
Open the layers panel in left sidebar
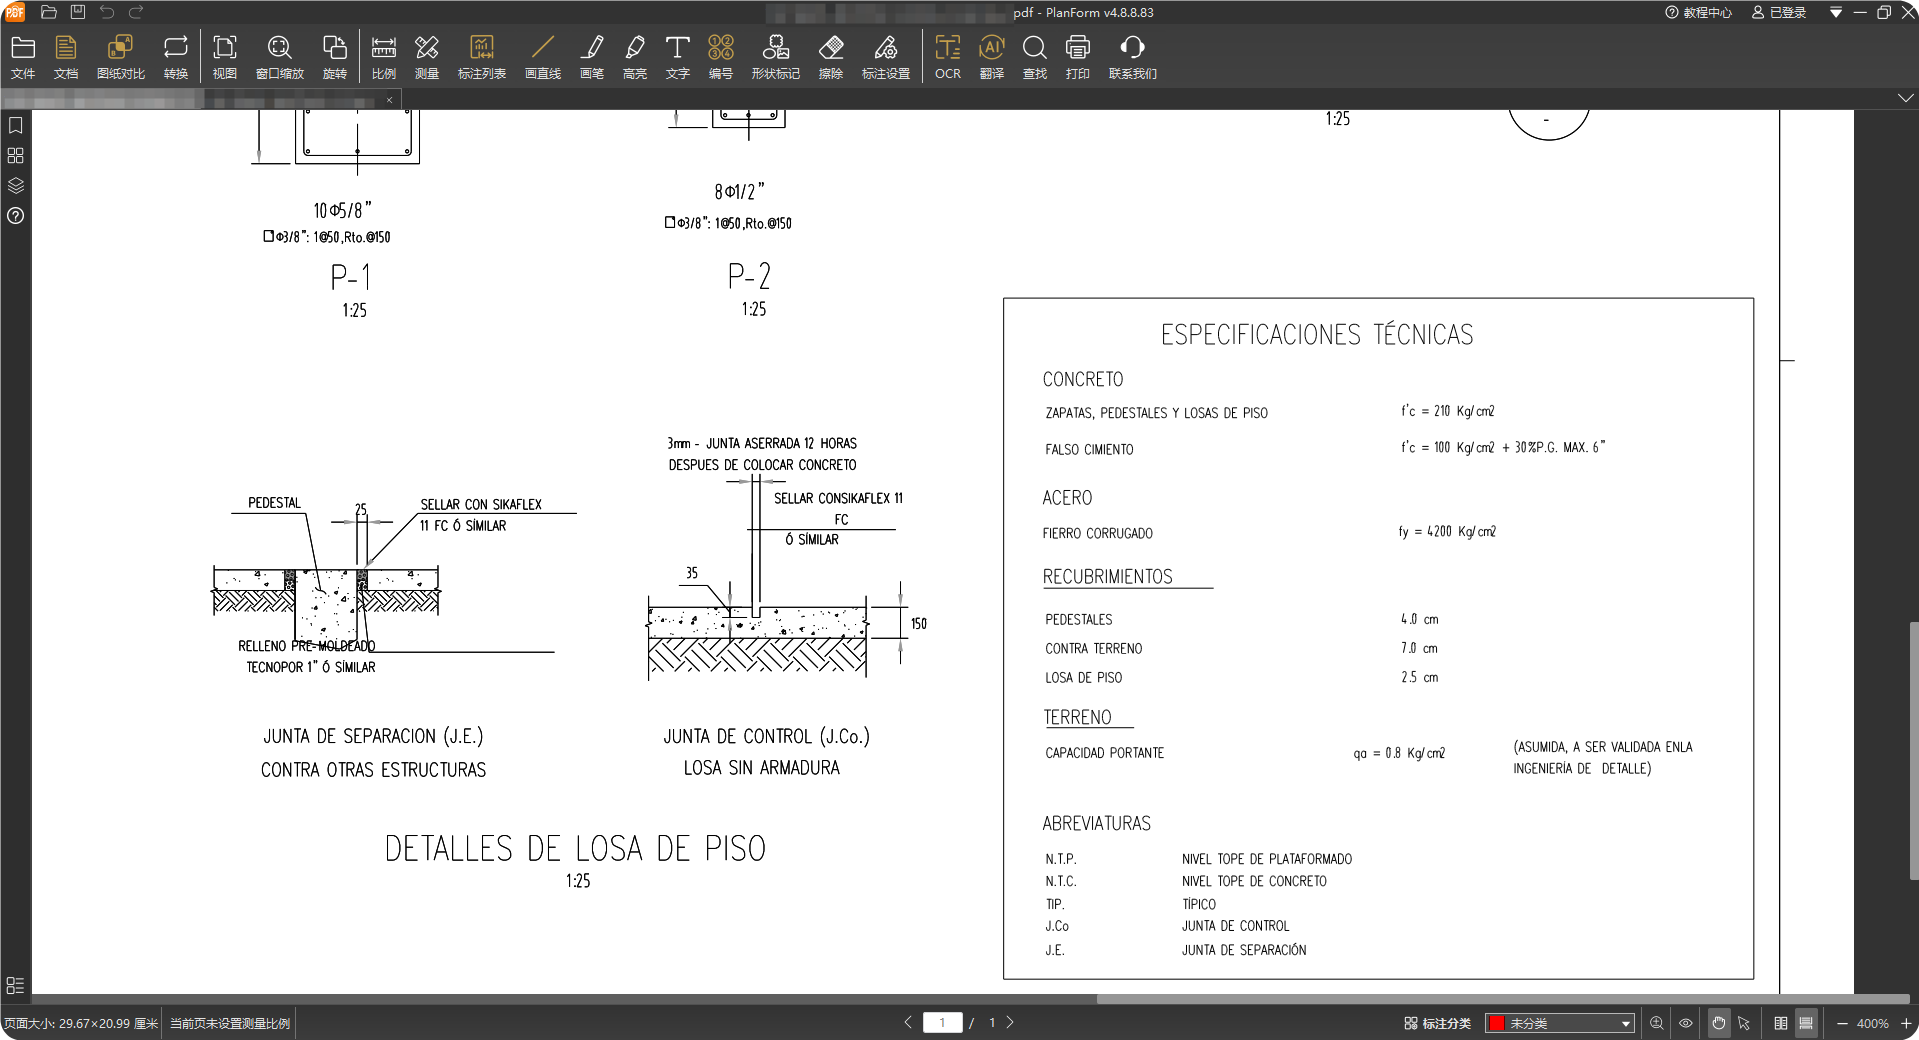15,185
